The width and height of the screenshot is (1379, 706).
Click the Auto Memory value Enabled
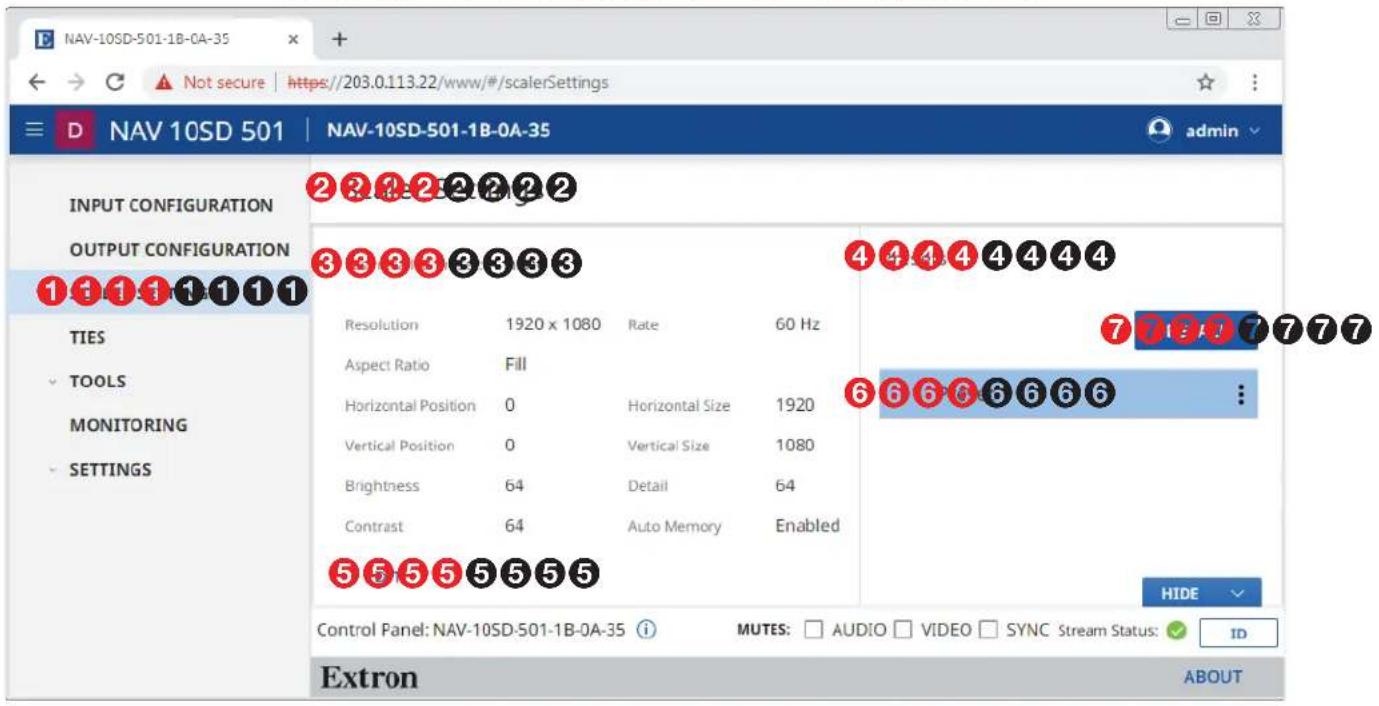coord(807,525)
